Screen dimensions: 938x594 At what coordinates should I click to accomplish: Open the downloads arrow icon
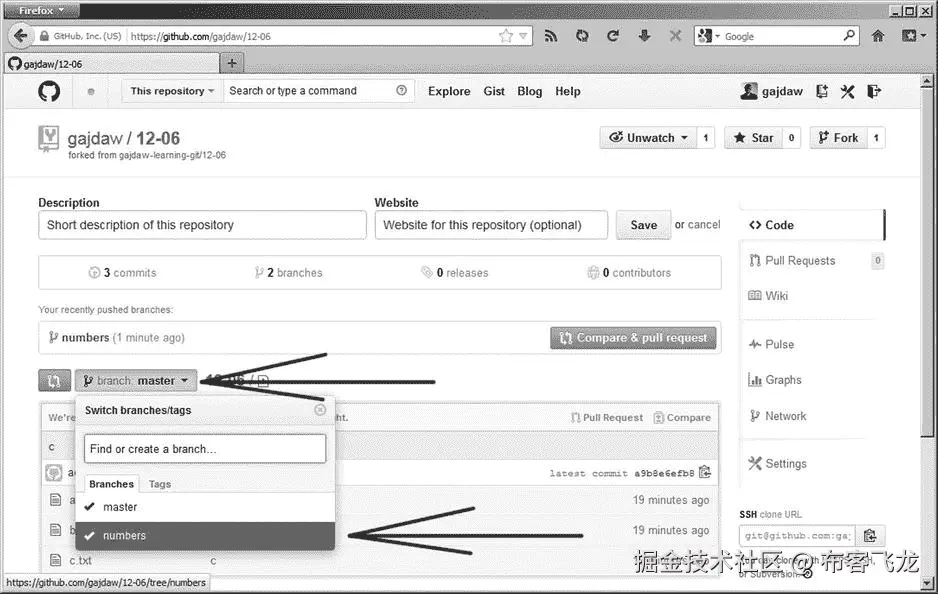pos(644,36)
